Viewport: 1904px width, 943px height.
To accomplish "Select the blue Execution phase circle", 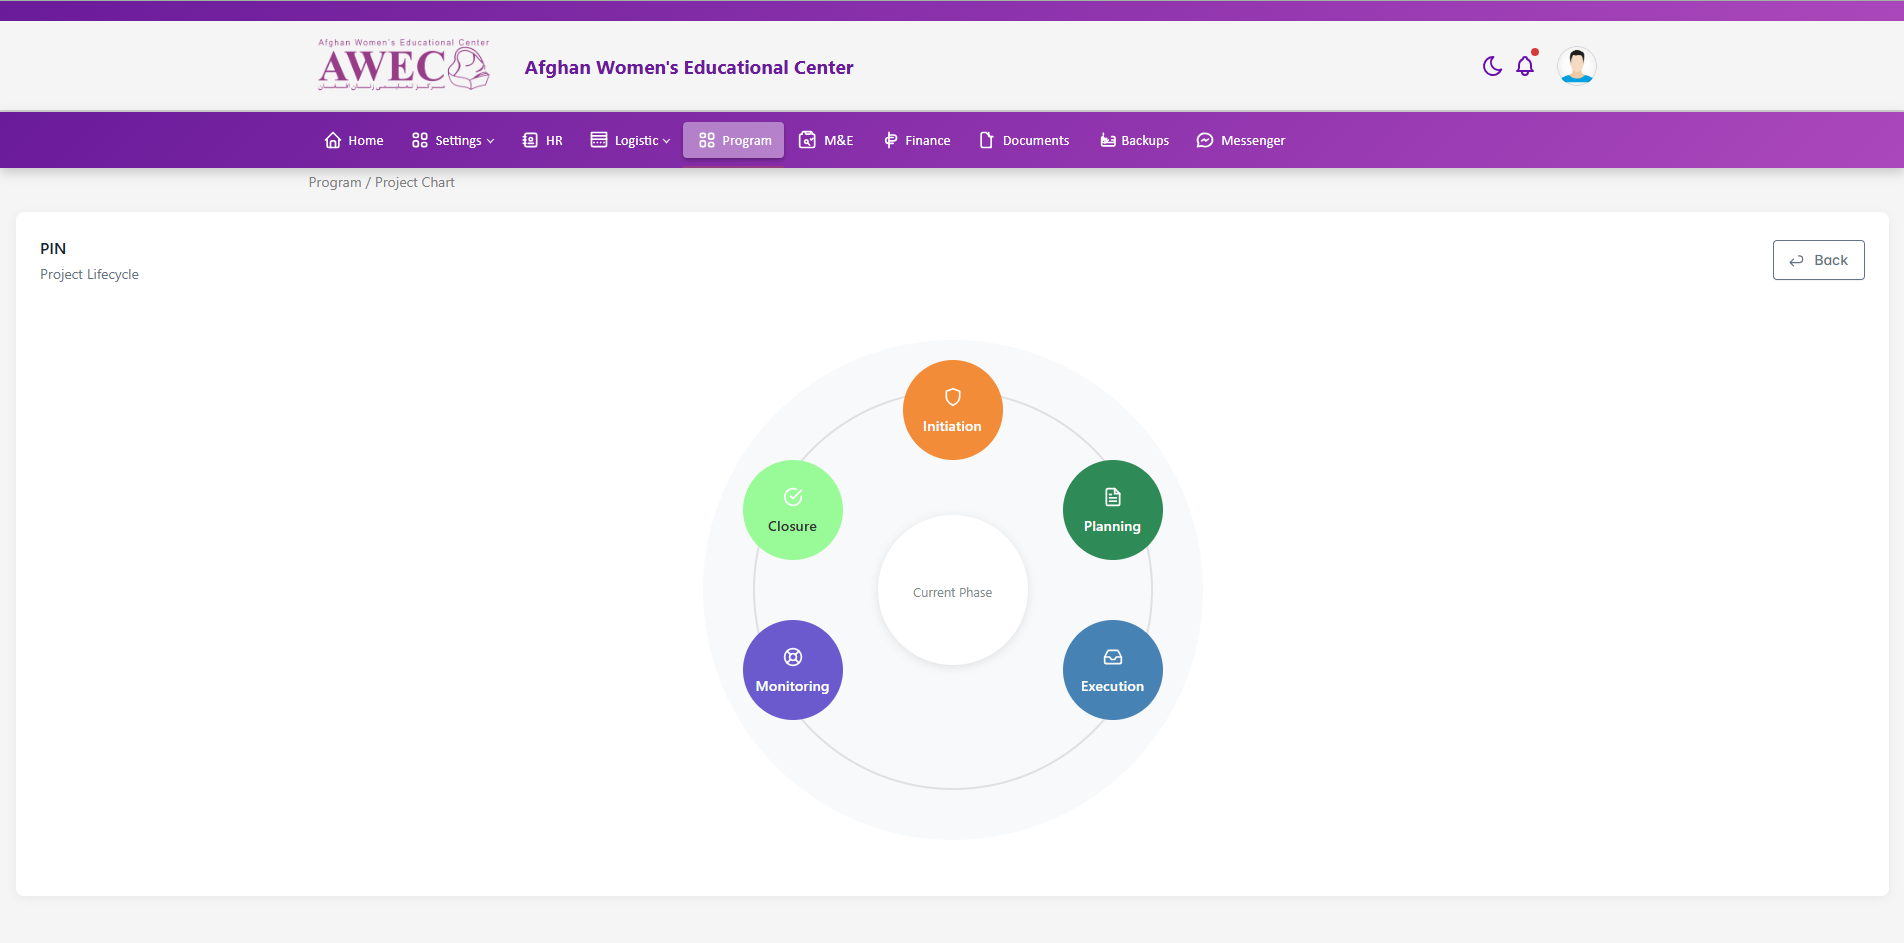I will tap(1112, 670).
